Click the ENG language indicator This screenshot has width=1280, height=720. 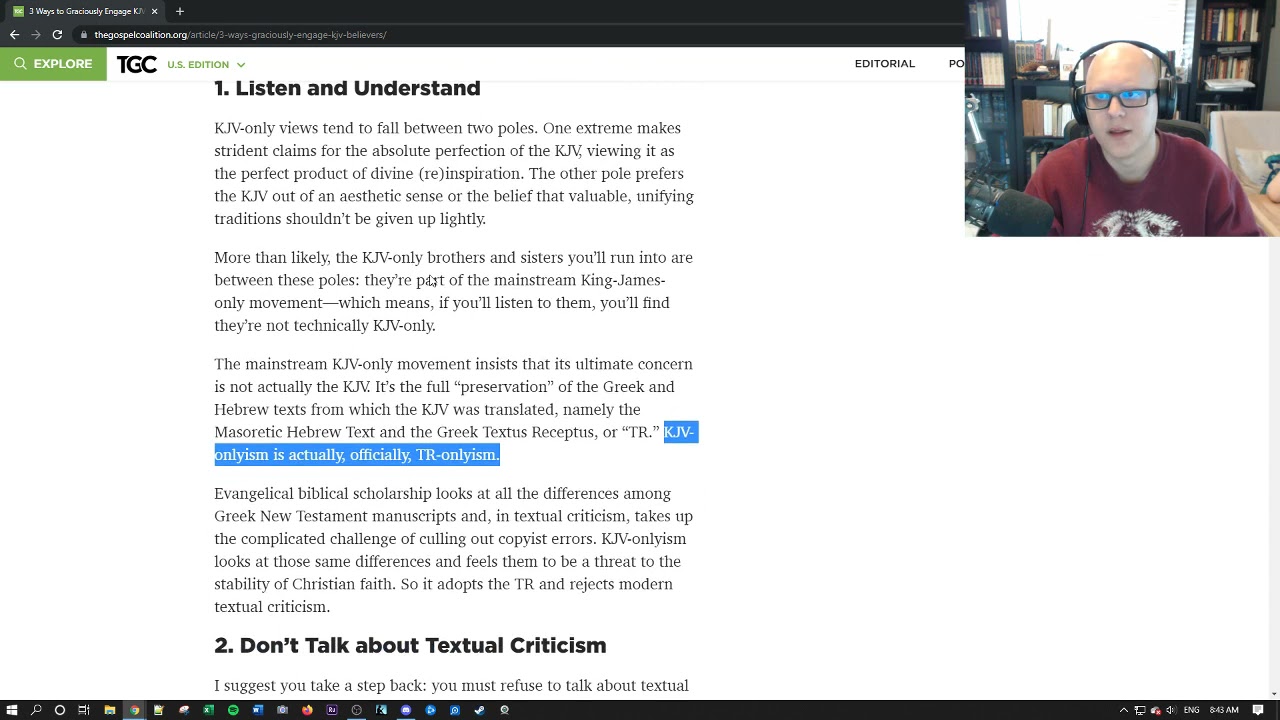click(x=1191, y=710)
